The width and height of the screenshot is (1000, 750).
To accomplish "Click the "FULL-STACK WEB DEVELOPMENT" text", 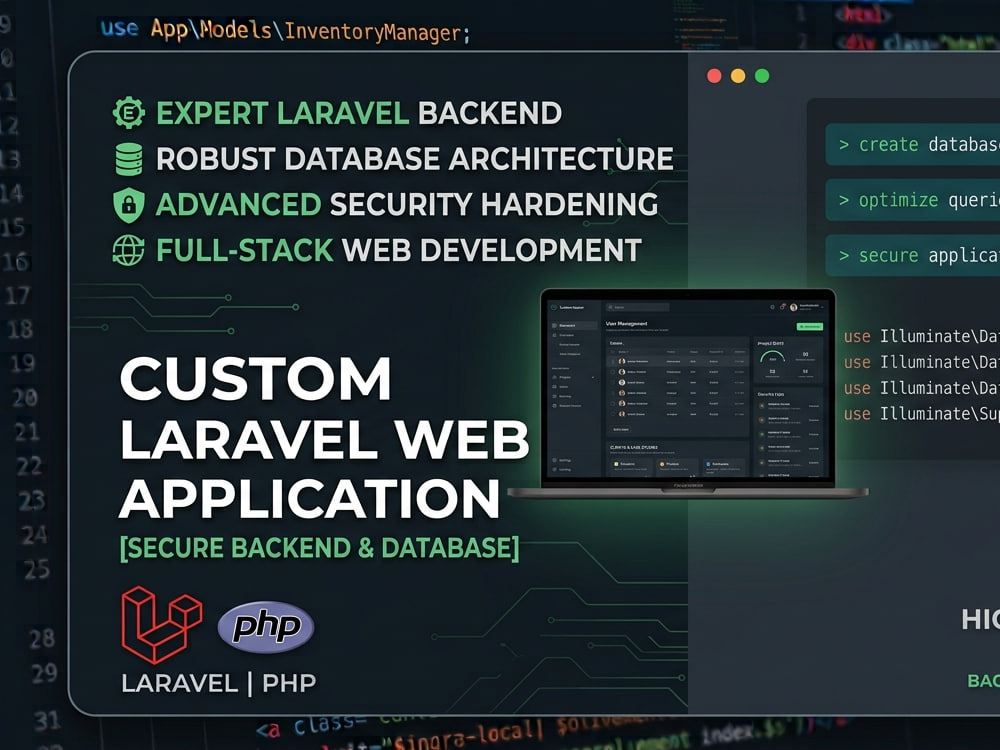I will point(399,251).
